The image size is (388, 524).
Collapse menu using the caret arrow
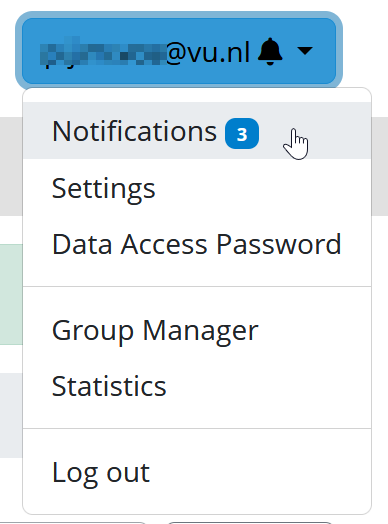[x=305, y=51]
